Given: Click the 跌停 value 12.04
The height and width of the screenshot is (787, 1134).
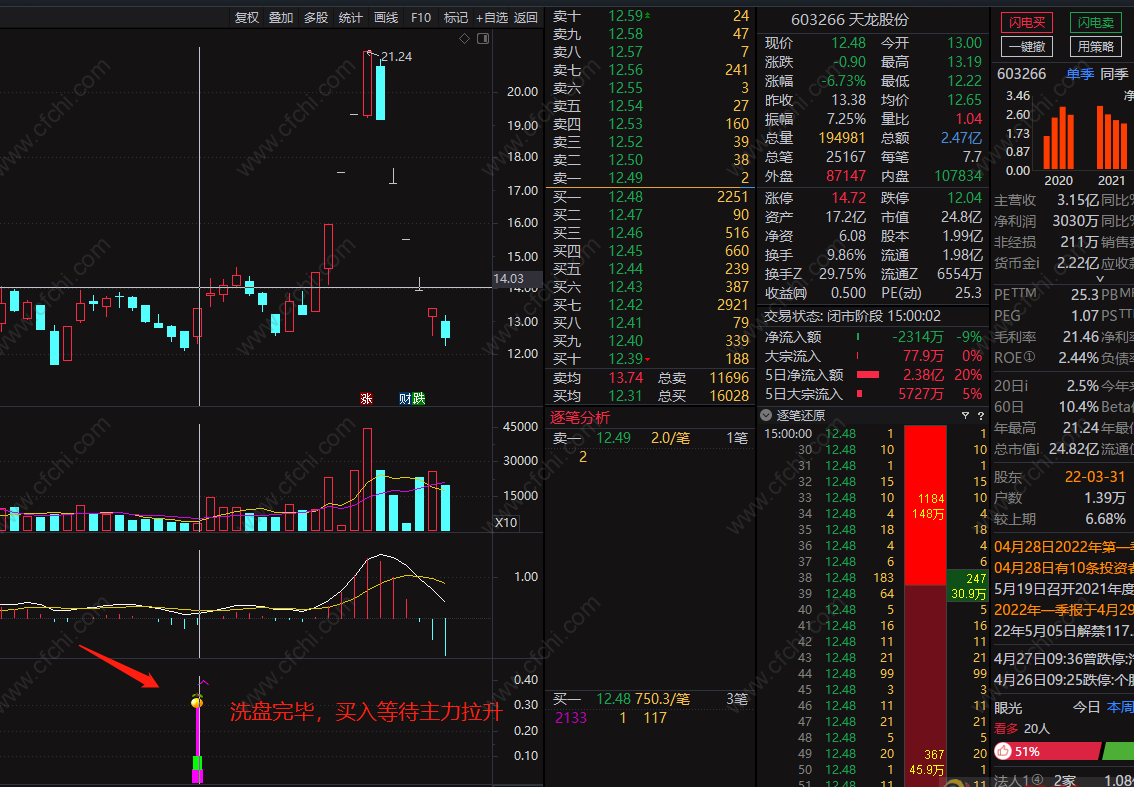Looking at the screenshot, I should 964,198.
